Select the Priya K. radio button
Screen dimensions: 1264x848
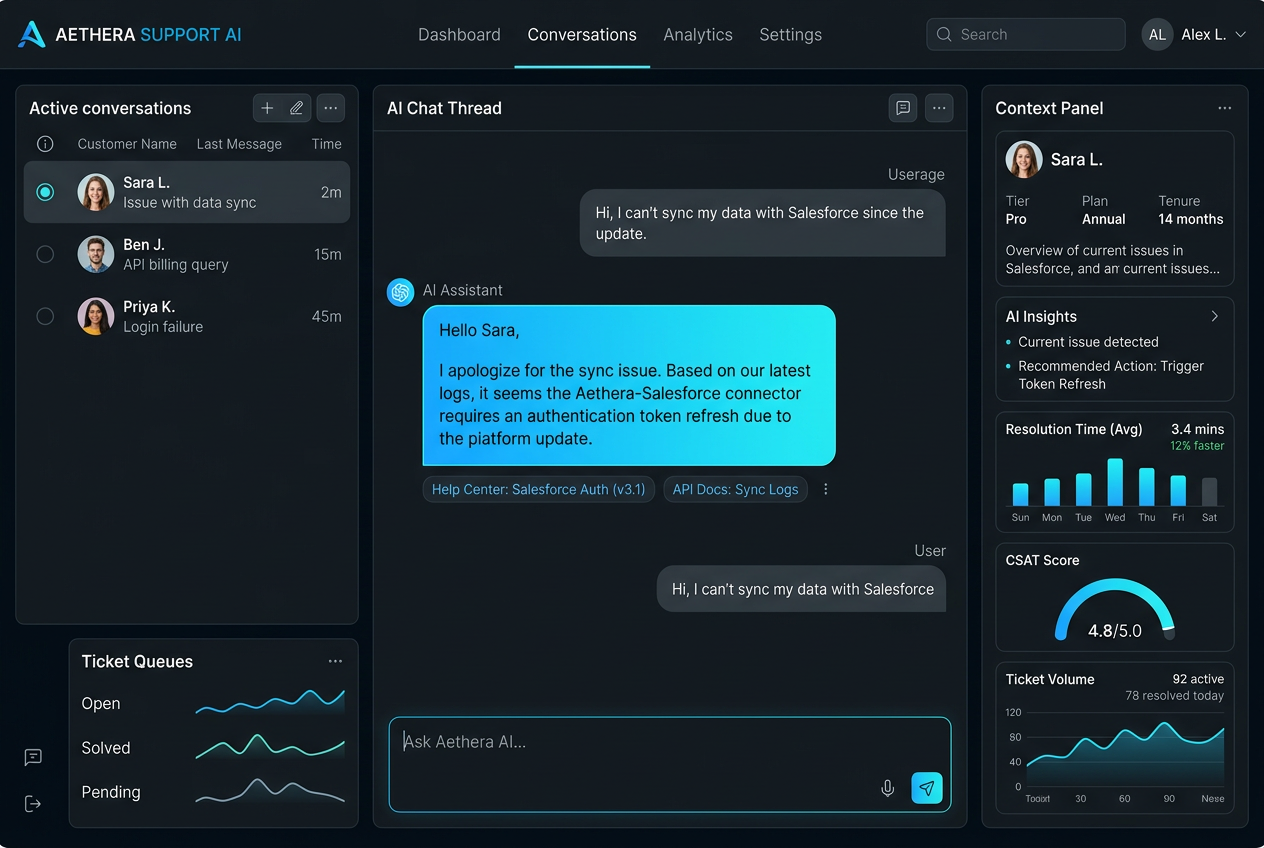pos(45,316)
